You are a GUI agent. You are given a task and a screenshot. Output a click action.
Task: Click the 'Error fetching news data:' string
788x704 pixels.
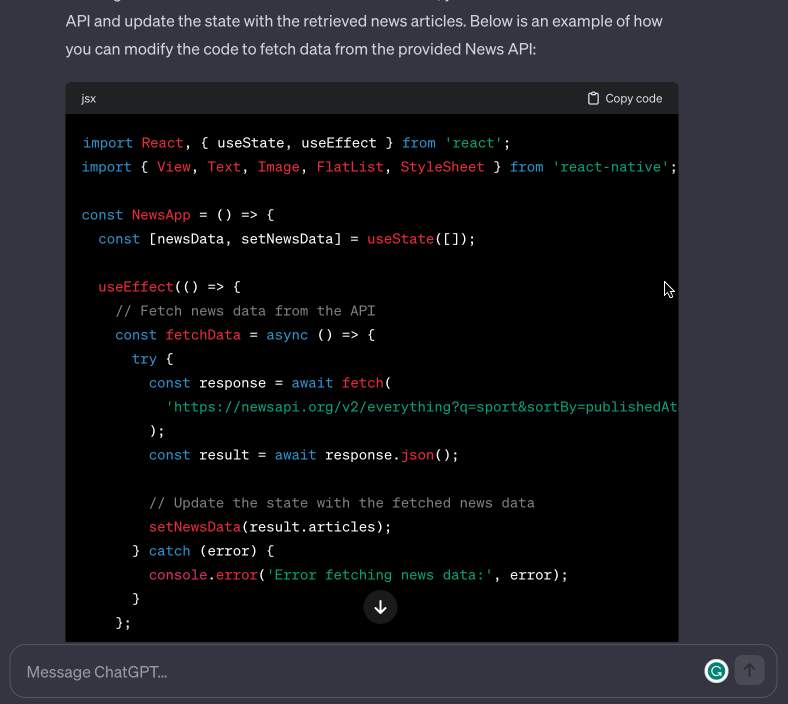point(379,575)
